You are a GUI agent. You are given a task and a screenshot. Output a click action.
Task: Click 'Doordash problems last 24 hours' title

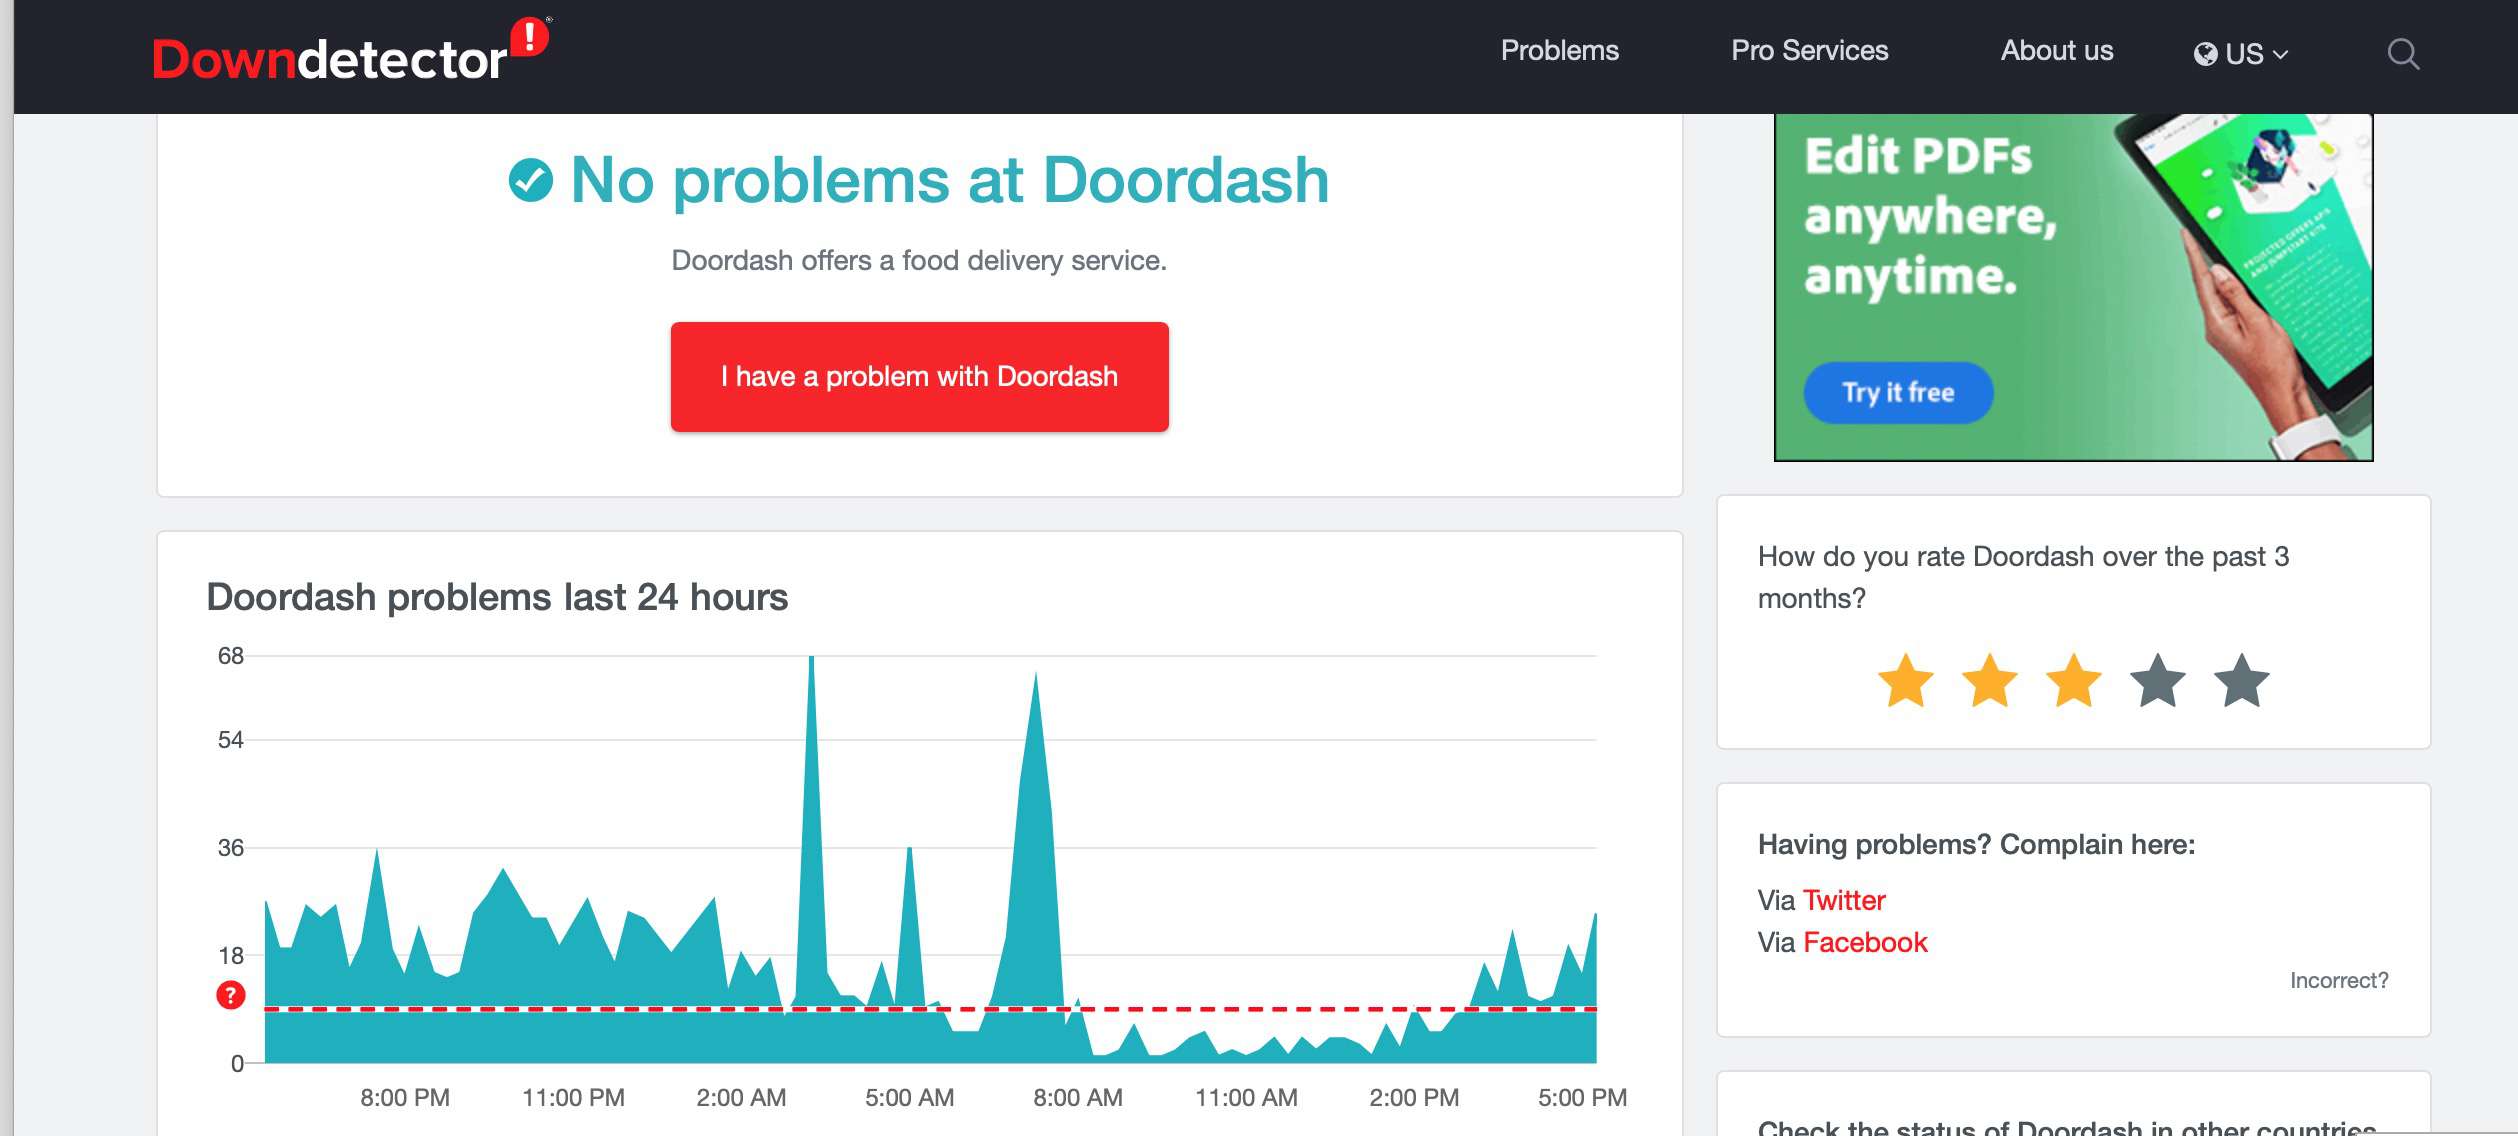[x=497, y=597]
